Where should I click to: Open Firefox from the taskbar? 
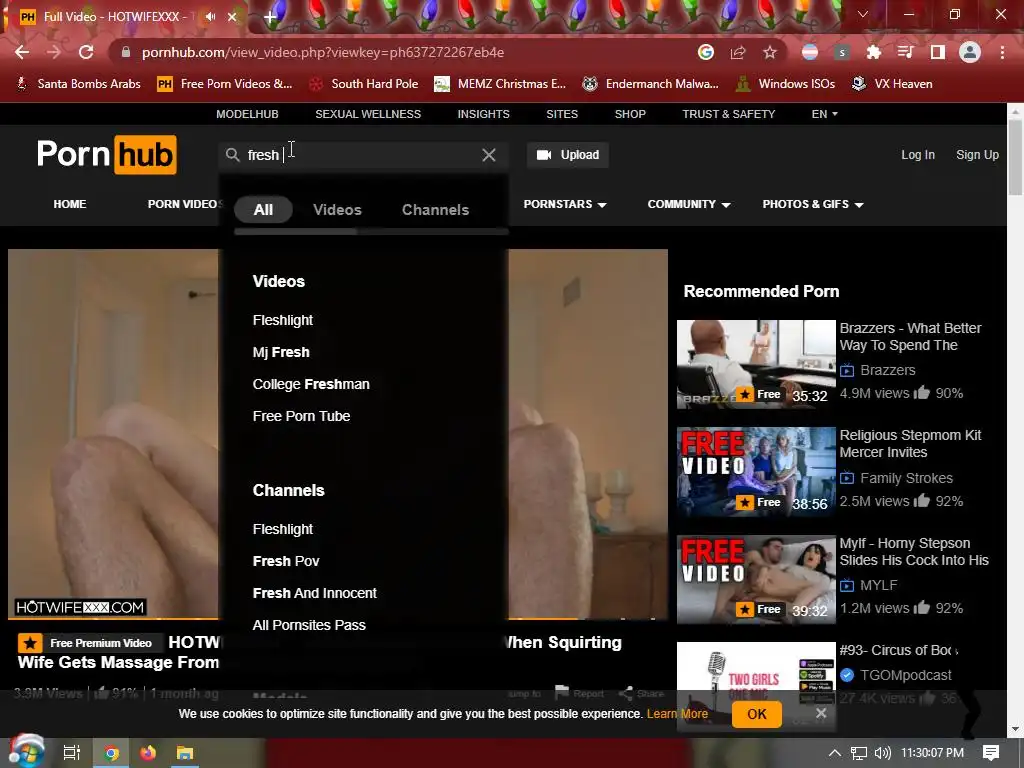point(148,753)
